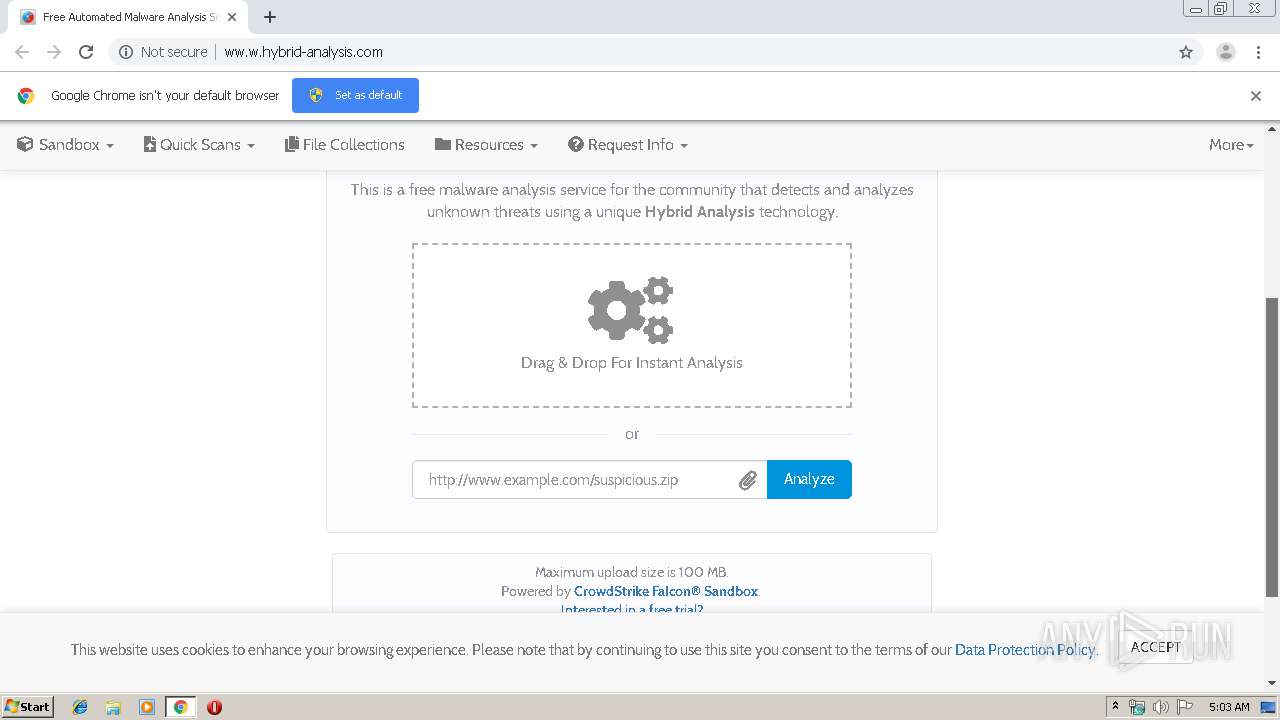
Task: Launch Internet Explorer from taskbar
Action: click(80, 707)
